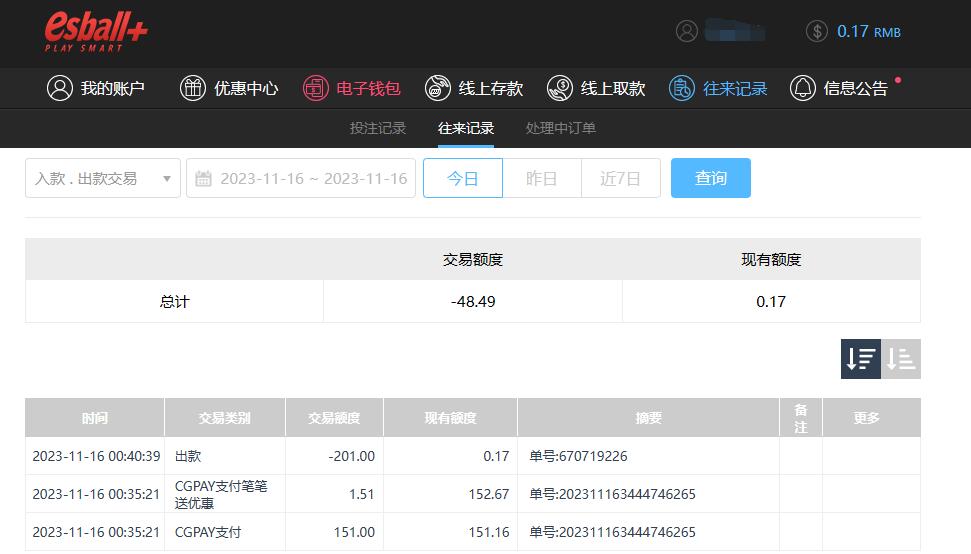The width and height of the screenshot is (971, 554).
Task: Switch to 投注记录 tab
Action: [x=378, y=128]
